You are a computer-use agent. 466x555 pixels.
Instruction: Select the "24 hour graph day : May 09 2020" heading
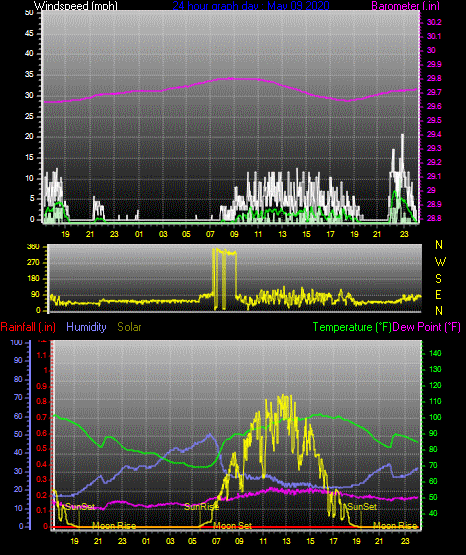(x=251, y=6)
